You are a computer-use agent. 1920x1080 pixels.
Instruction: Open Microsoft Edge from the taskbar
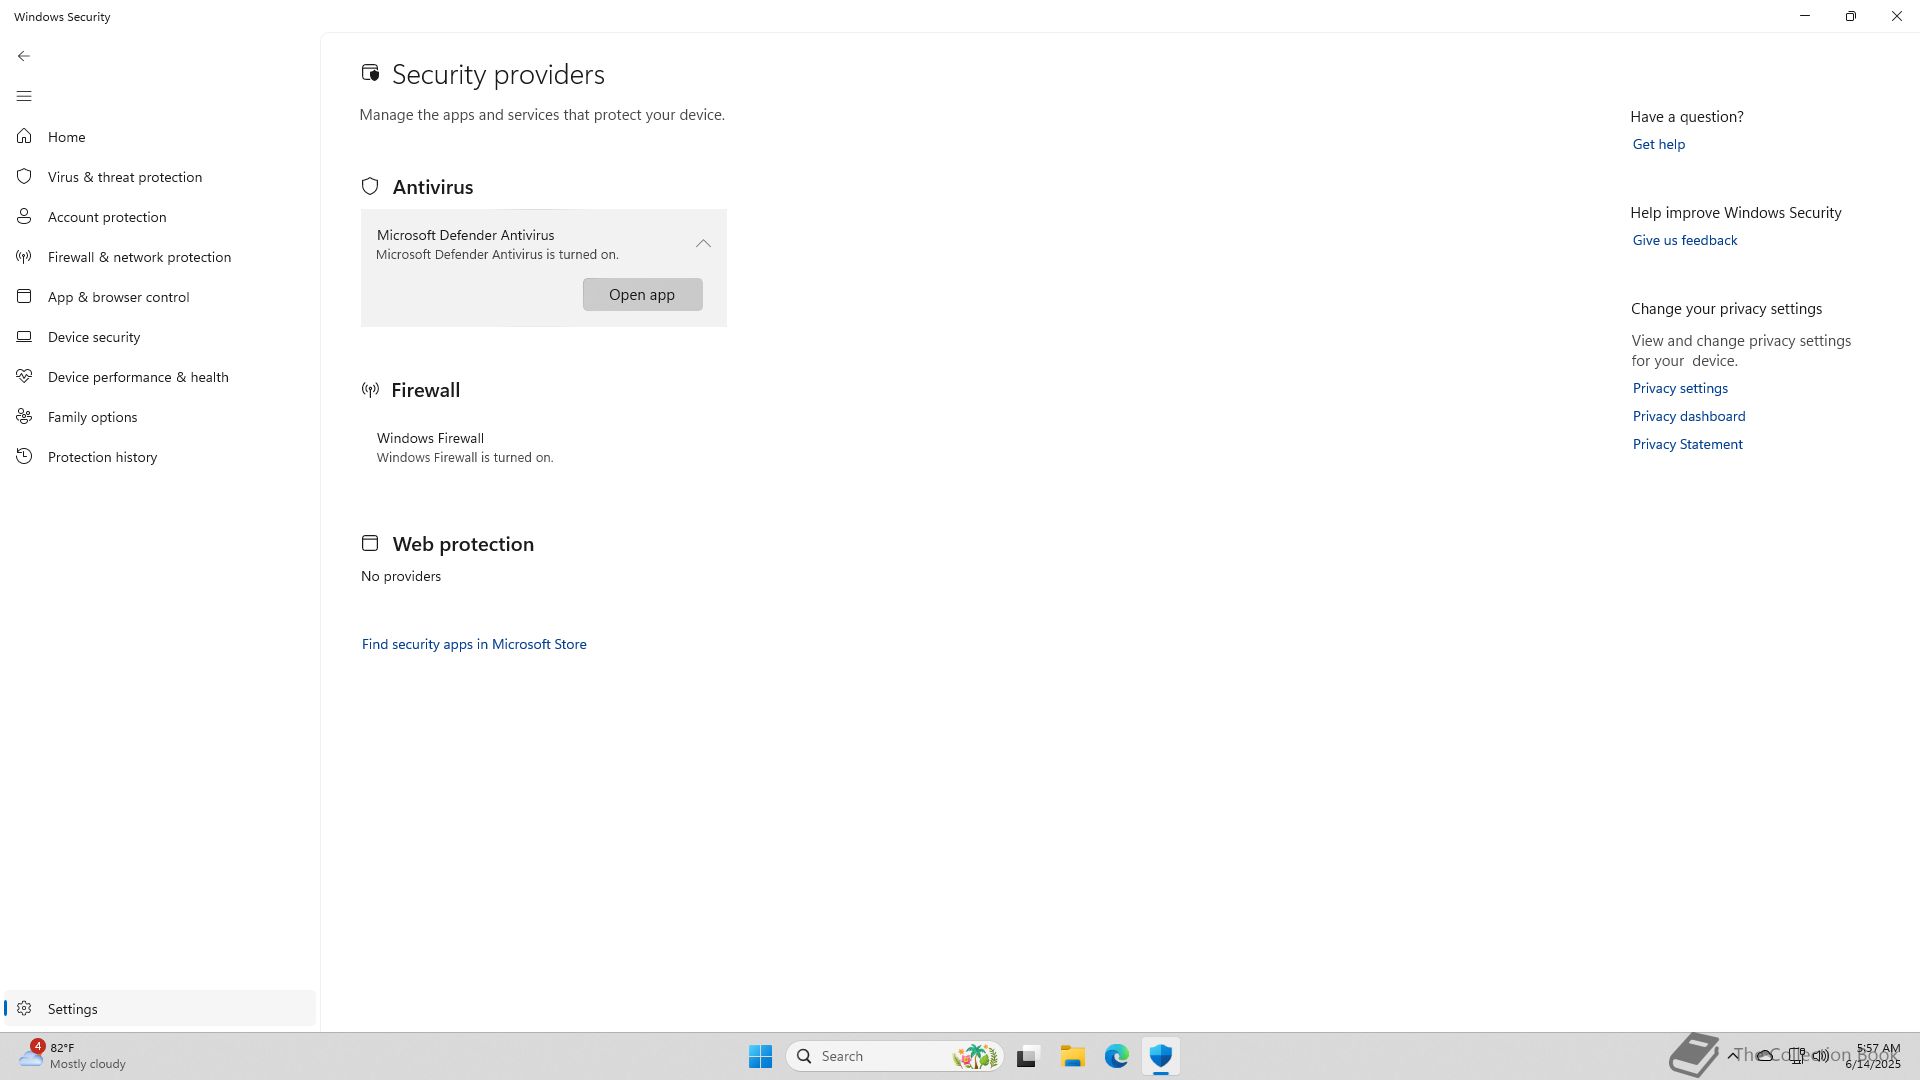pyautogui.click(x=1116, y=1056)
